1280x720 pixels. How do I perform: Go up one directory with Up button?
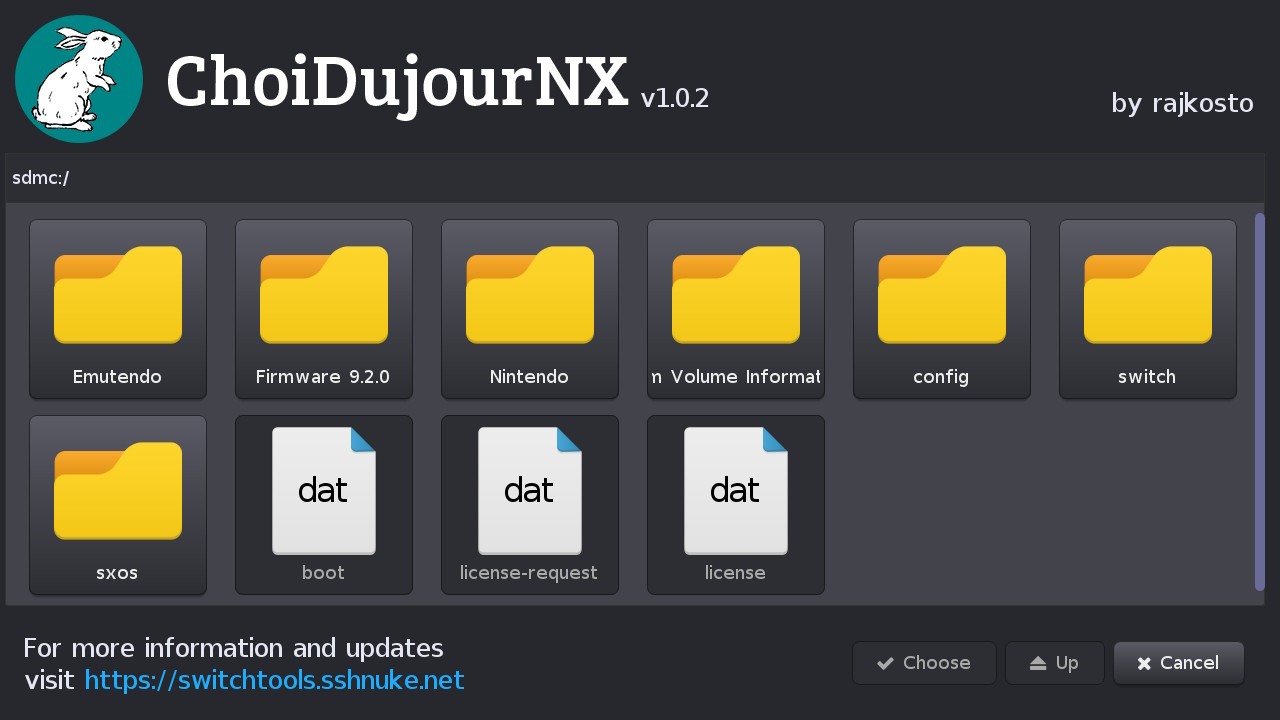(1055, 663)
